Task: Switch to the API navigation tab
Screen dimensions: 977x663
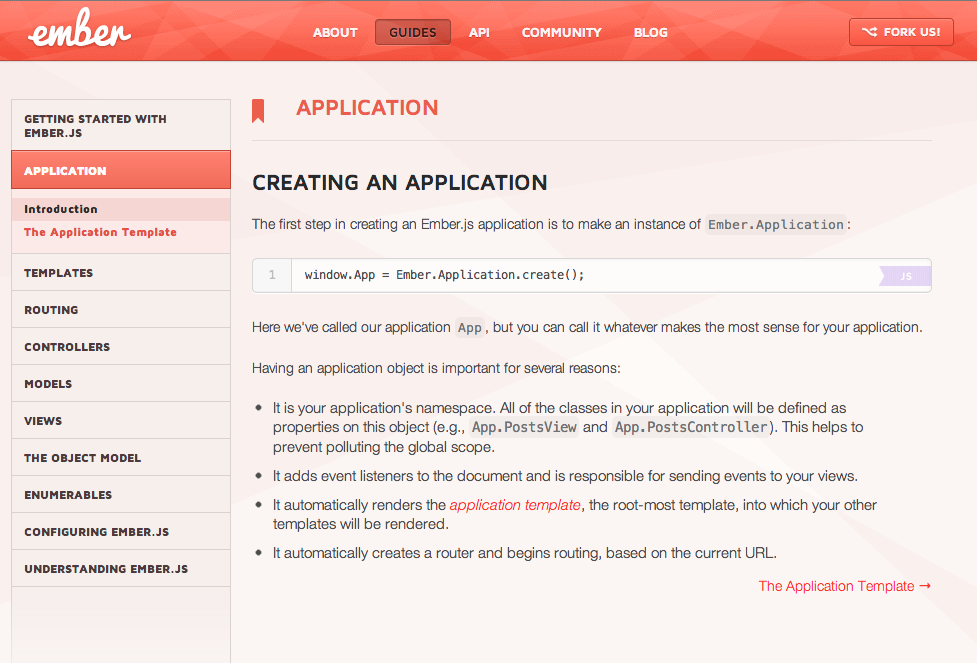Action: 479,31
